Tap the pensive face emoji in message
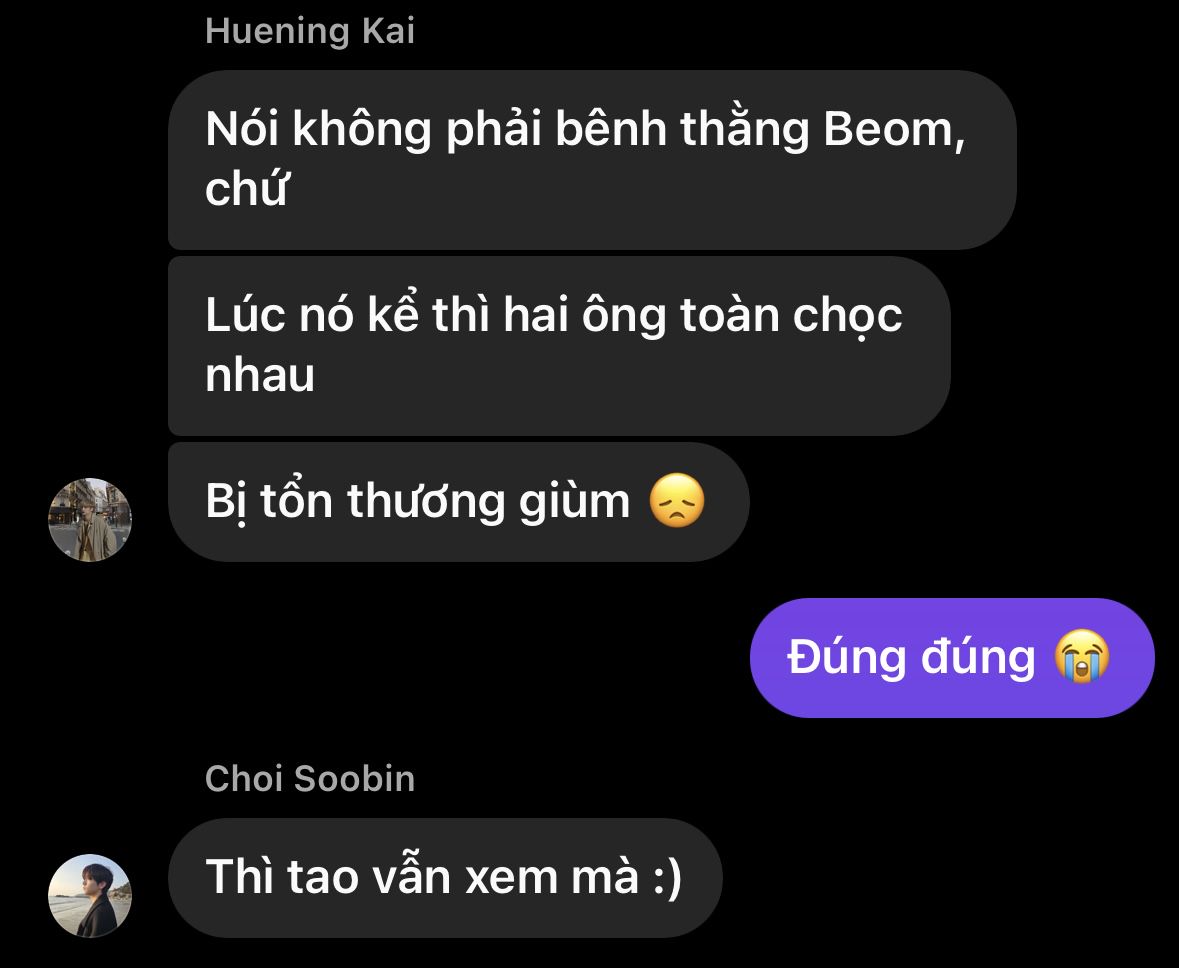Image resolution: width=1179 pixels, height=968 pixels. coord(677,501)
